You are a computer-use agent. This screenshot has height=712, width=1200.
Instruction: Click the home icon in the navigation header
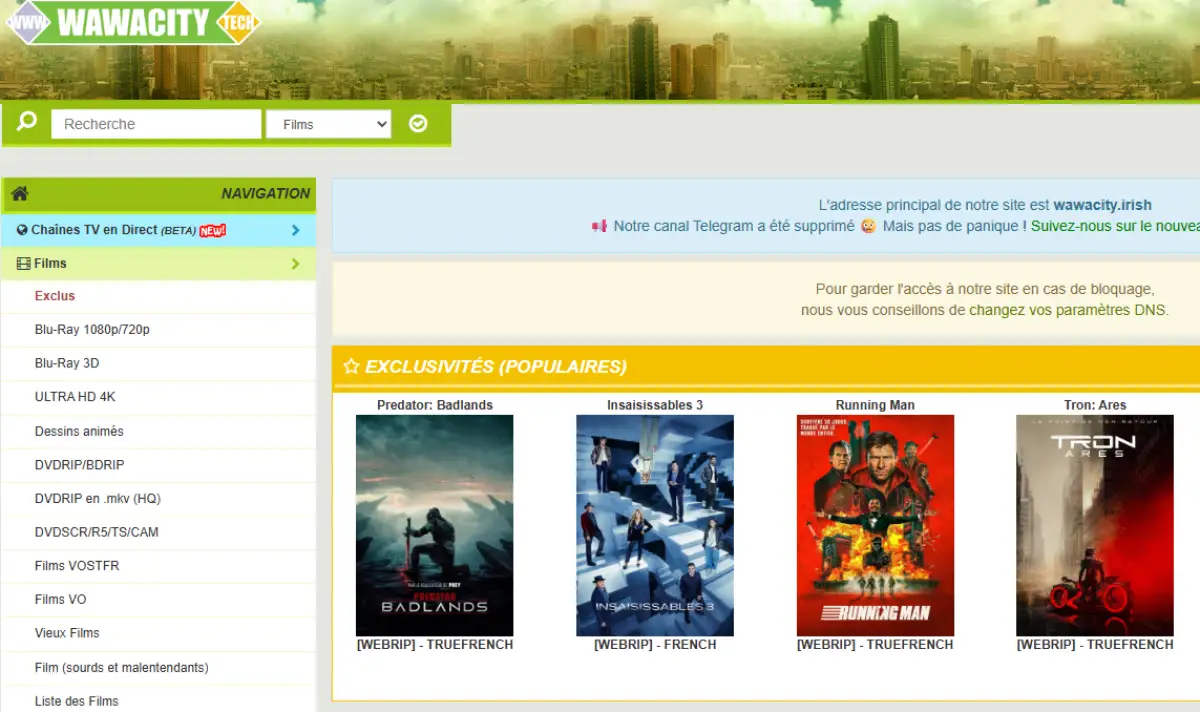(x=20, y=193)
